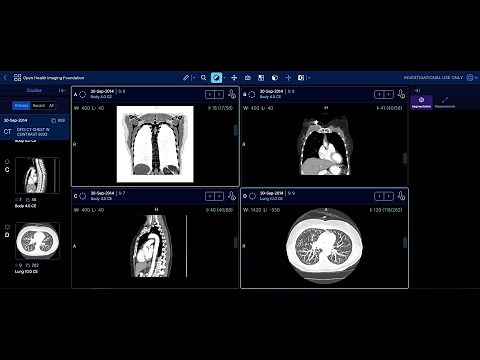
Task: Select the sagittal Body 4.0 CE thumbnail C
Action: (x=37, y=175)
